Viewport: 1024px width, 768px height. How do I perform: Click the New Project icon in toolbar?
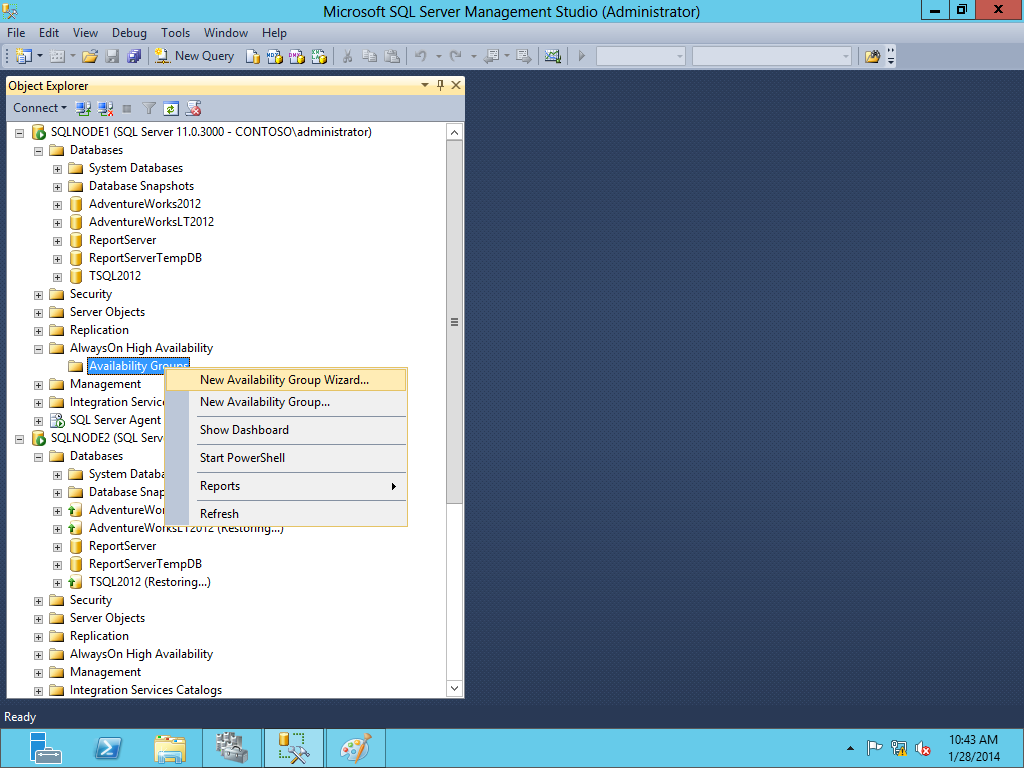(x=24, y=56)
